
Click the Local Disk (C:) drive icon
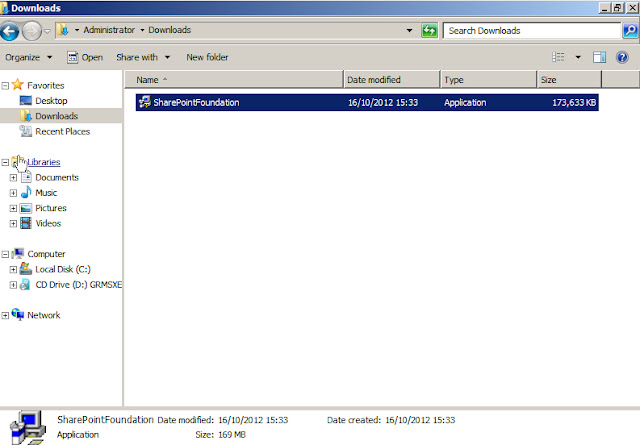(26, 269)
